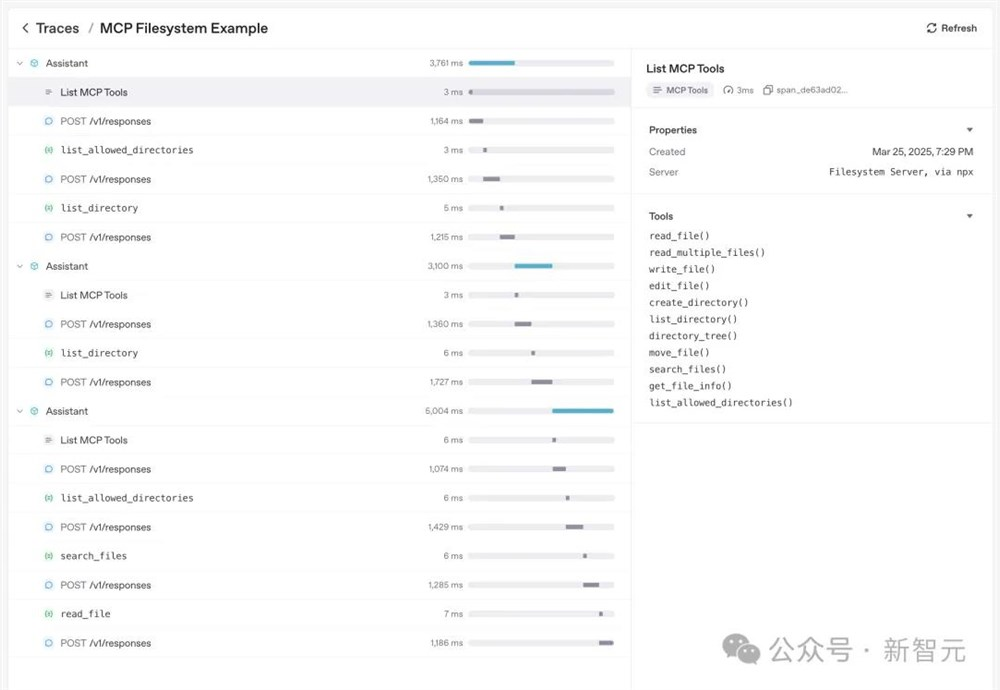Select the 1,727 ms POST /v1/responses span
The width and height of the screenshot is (1000, 690).
click(105, 382)
